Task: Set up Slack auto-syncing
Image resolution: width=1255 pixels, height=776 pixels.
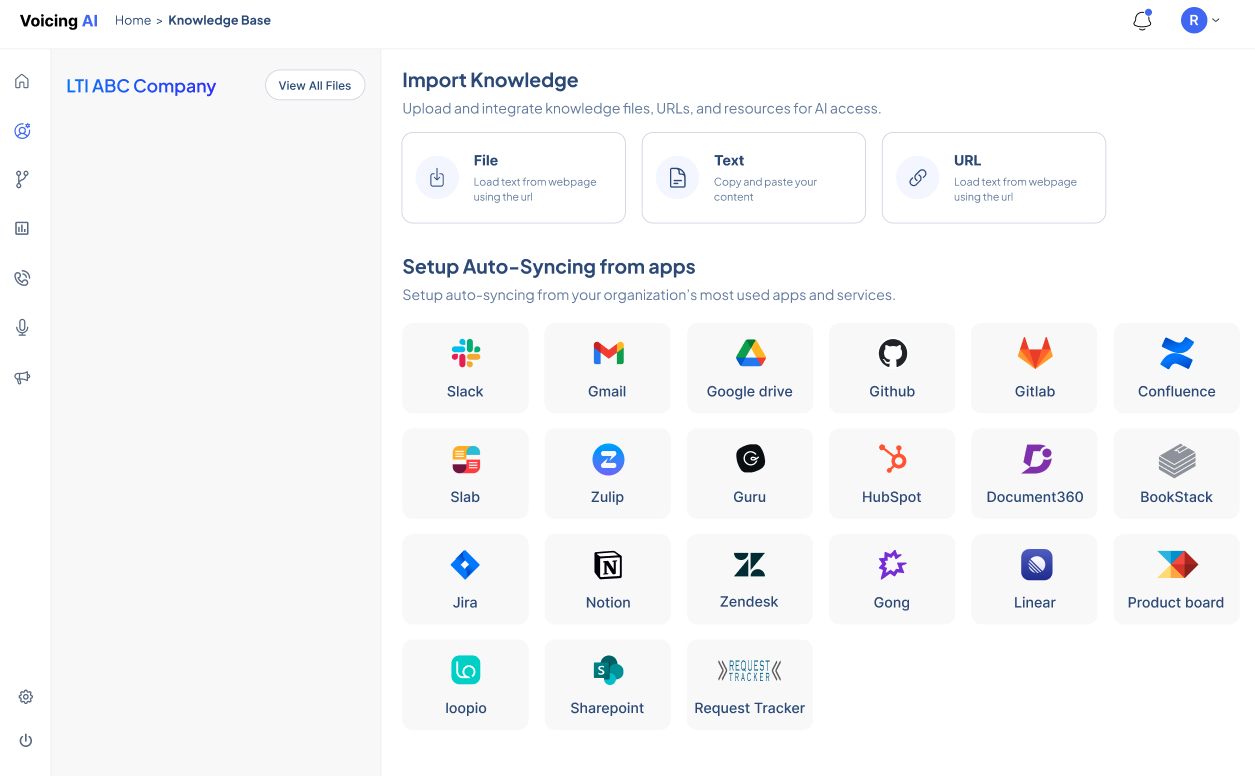Action: click(465, 368)
